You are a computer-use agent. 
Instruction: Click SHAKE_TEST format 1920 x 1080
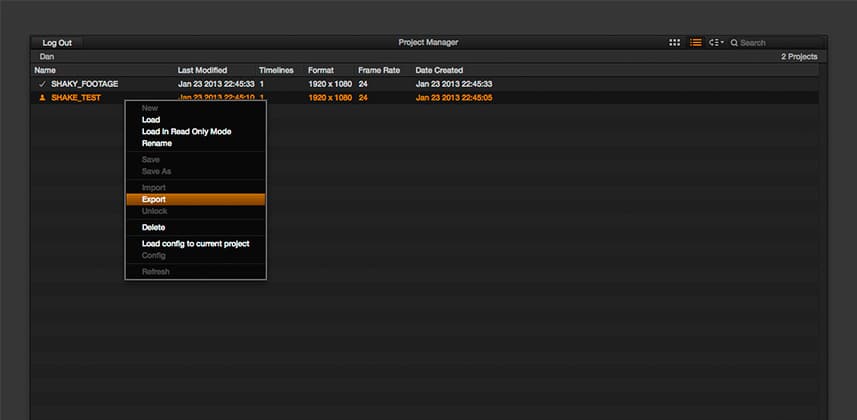(330, 98)
